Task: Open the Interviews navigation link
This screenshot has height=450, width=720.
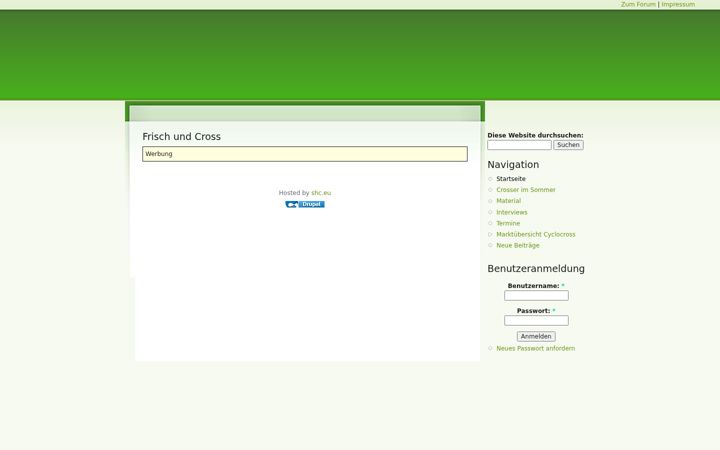Action: pyautogui.click(x=512, y=212)
